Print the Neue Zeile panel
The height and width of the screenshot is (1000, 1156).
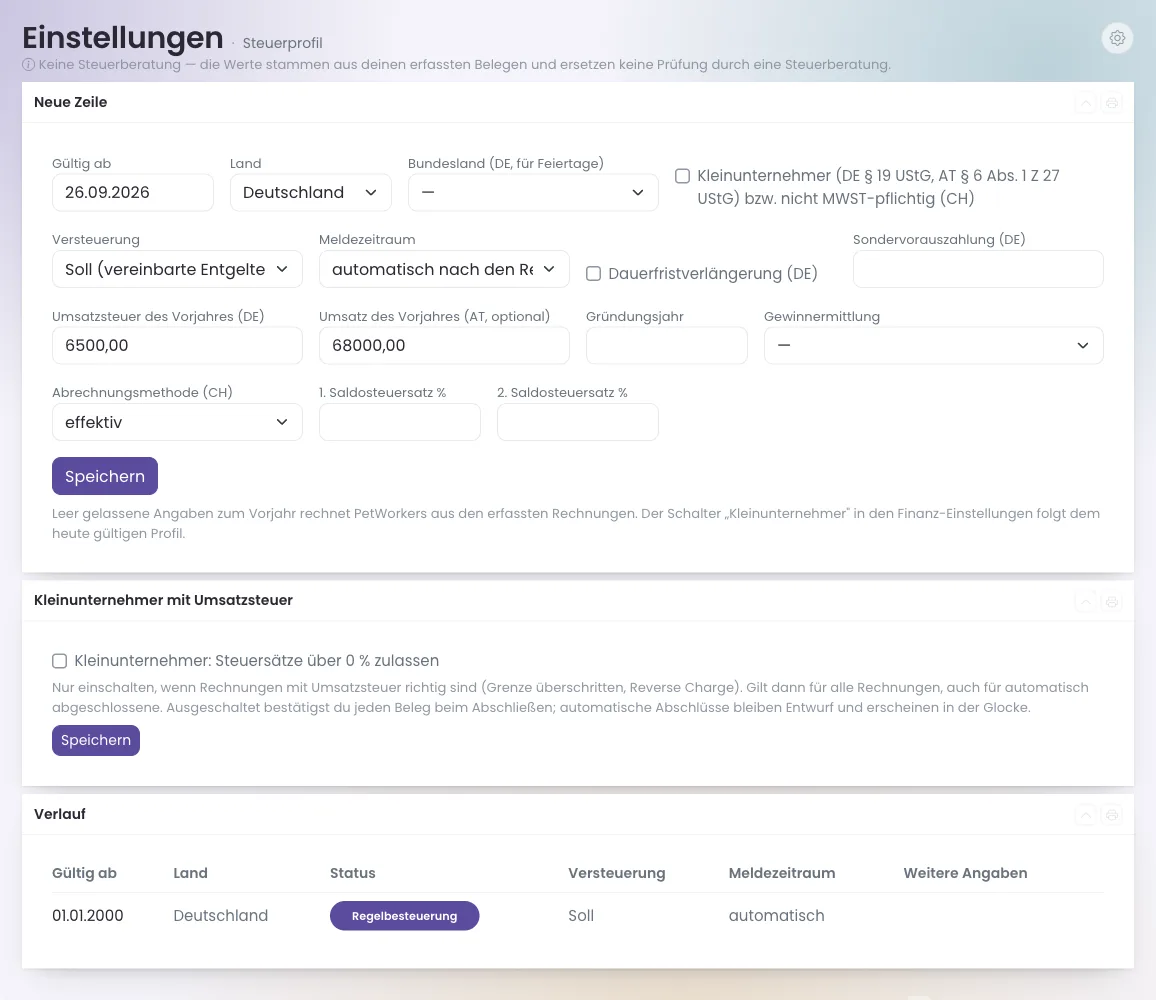point(1112,103)
